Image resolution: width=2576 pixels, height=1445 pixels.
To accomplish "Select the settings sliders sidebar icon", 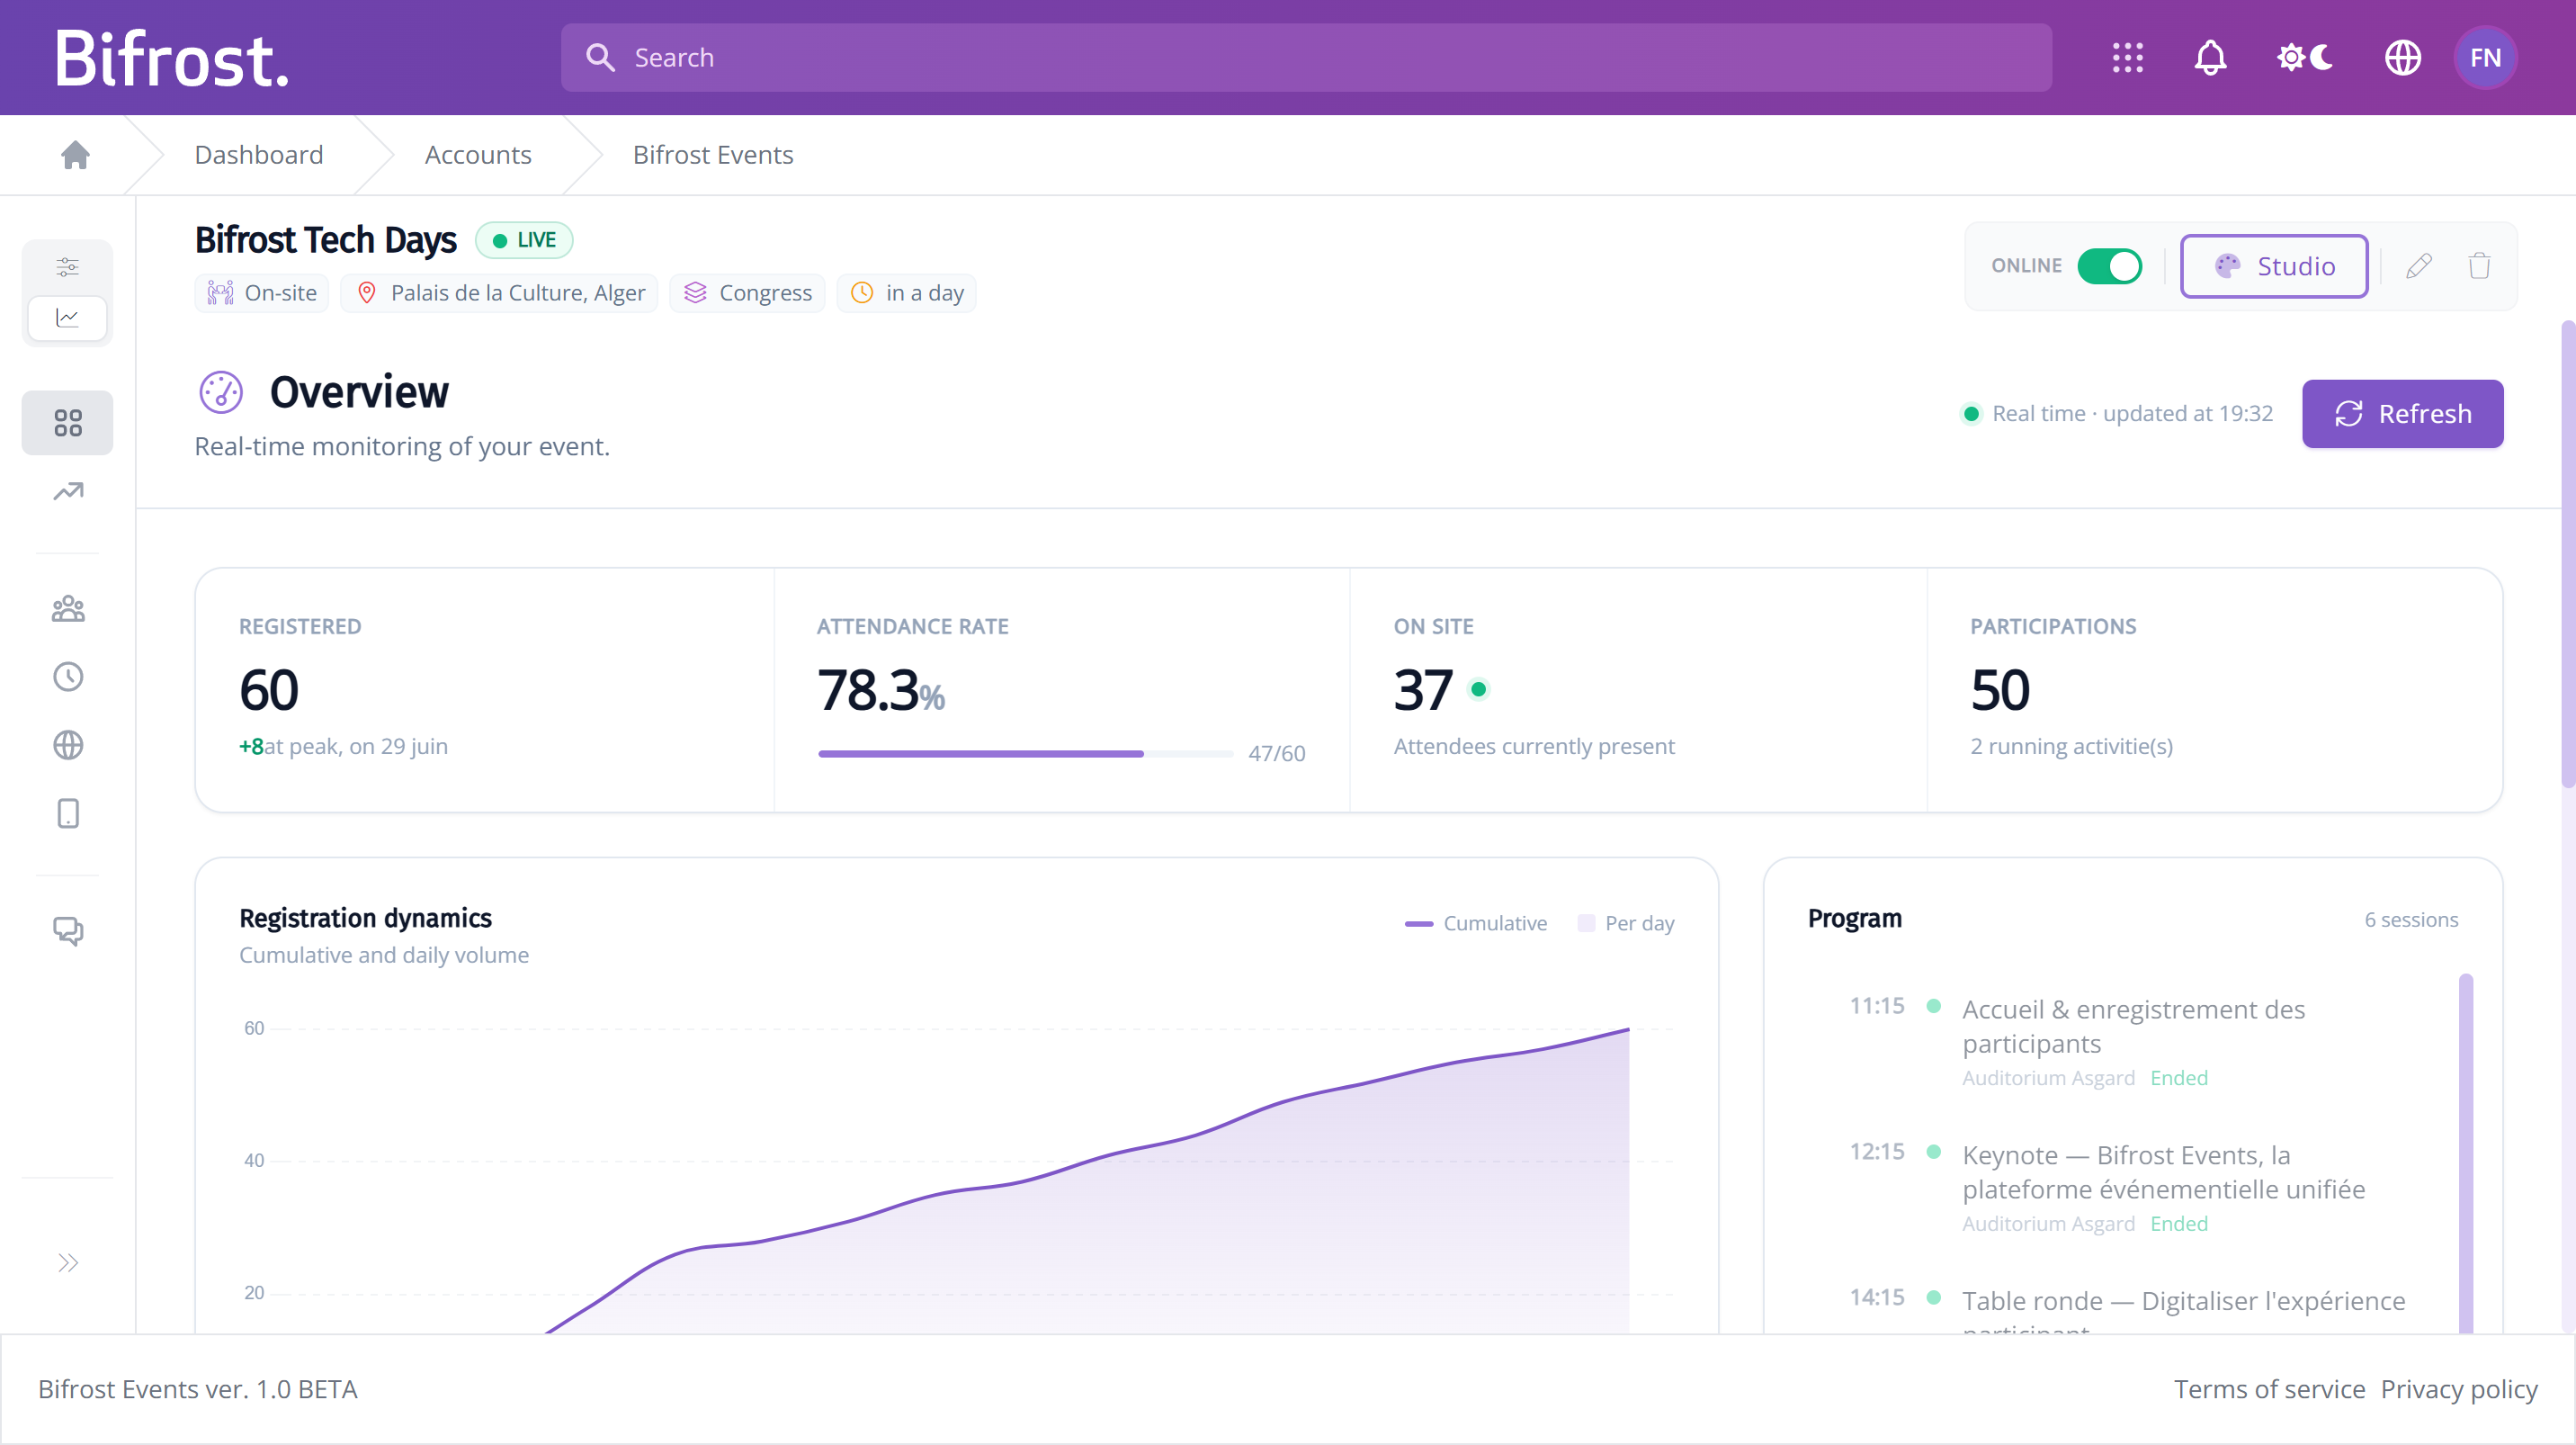I will 67,267.
